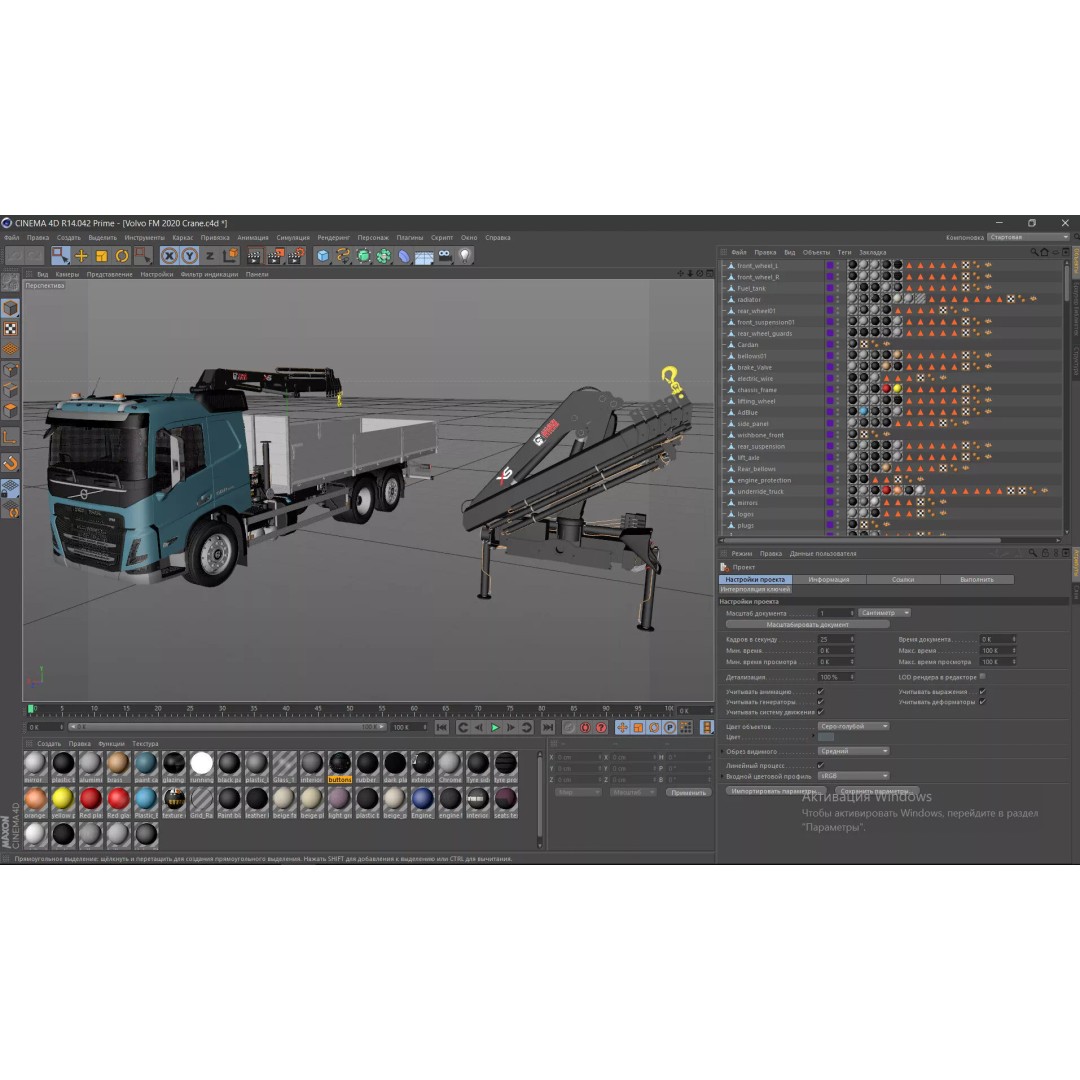Activate the Texture mode checkerboard icon
1080x1080 pixels.
pyautogui.click(x=10, y=329)
